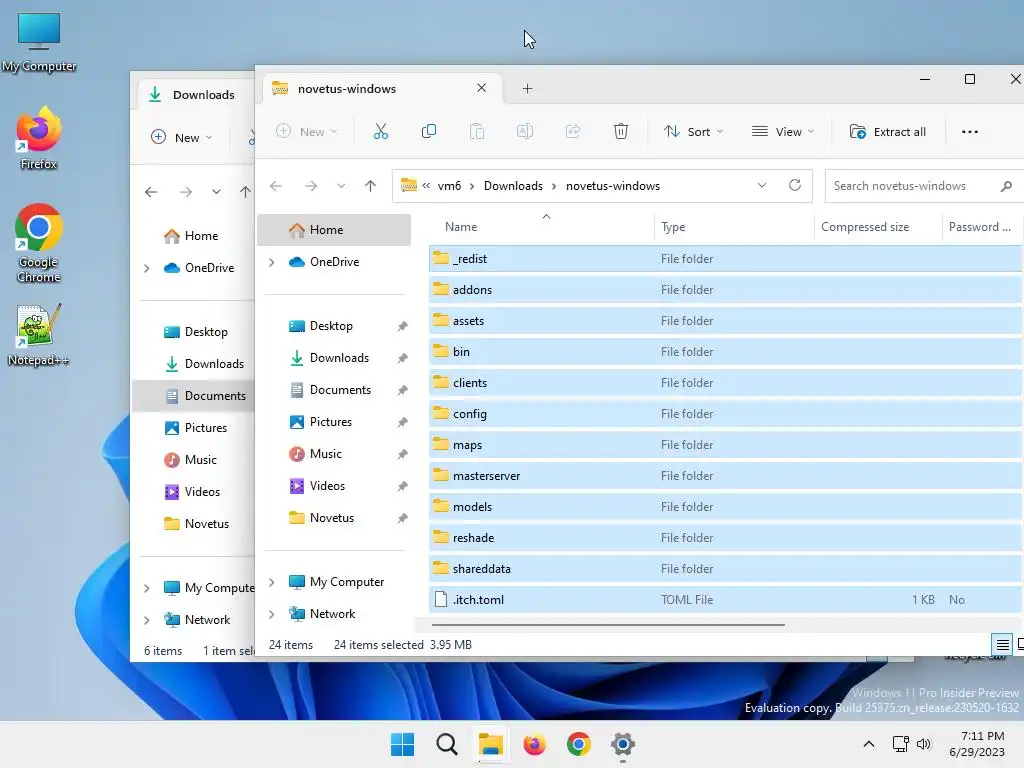Sort by the Name column header
Image resolution: width=1024 pixels, height=768 pixels.
coord(461,227)
